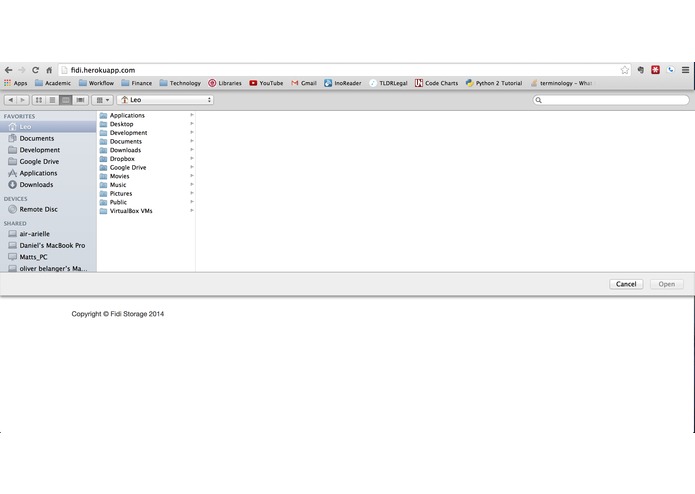Cancel the file open dialog
Viewport: 695px width, 494px height.
pyautogui.click(x=626, y=284)
